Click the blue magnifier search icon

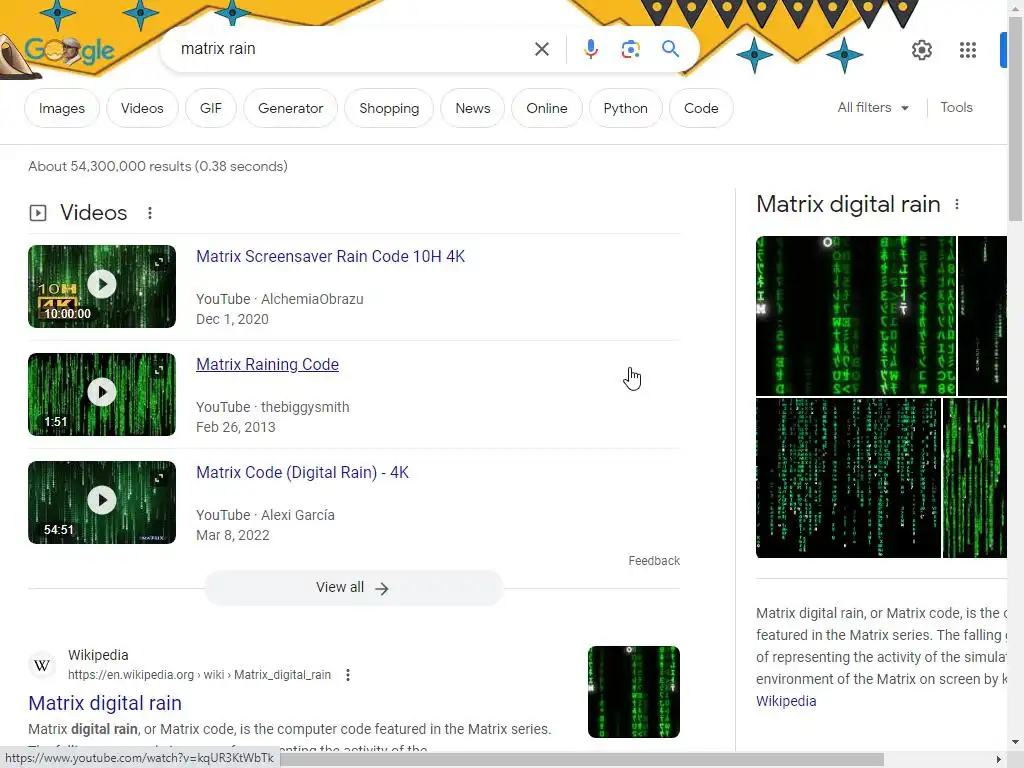point(670,49)
